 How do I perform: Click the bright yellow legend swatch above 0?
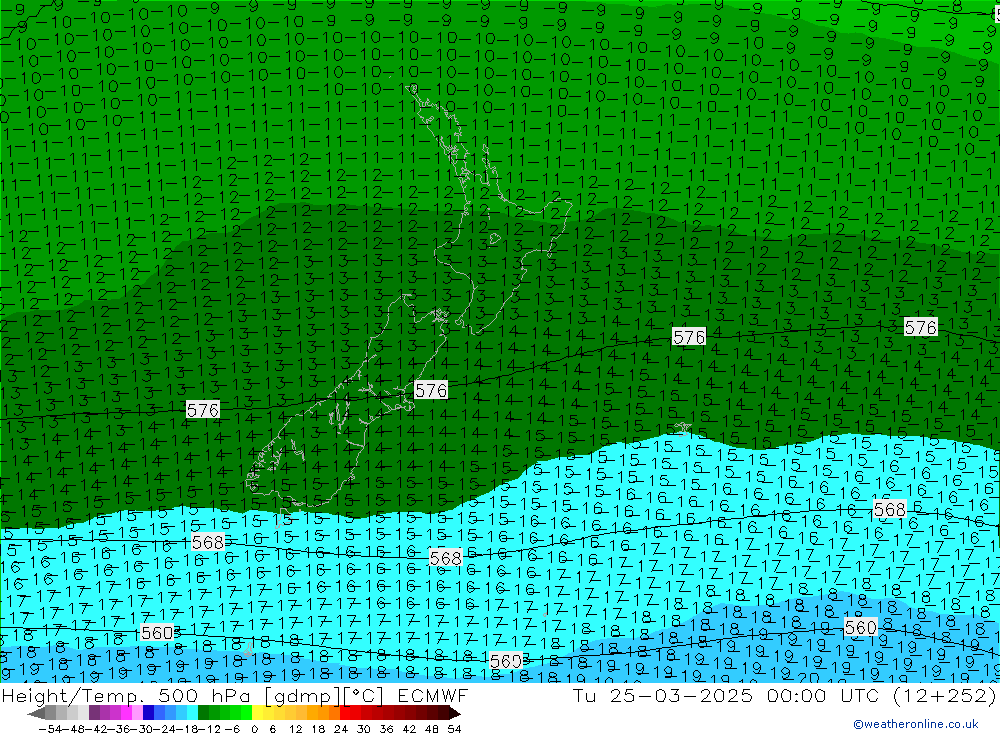(258, 713)
